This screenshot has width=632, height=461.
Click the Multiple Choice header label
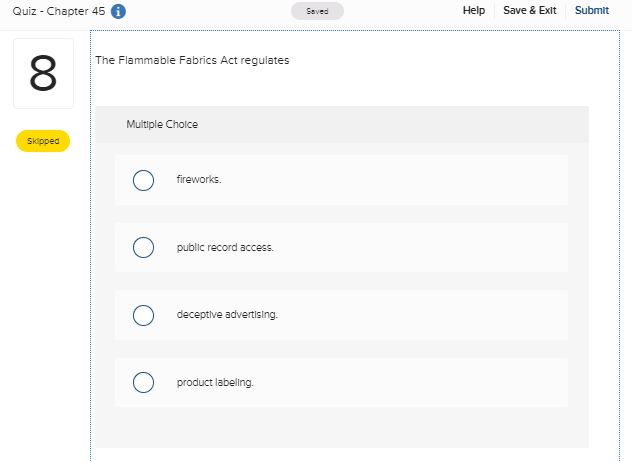(x=162, y=125)
